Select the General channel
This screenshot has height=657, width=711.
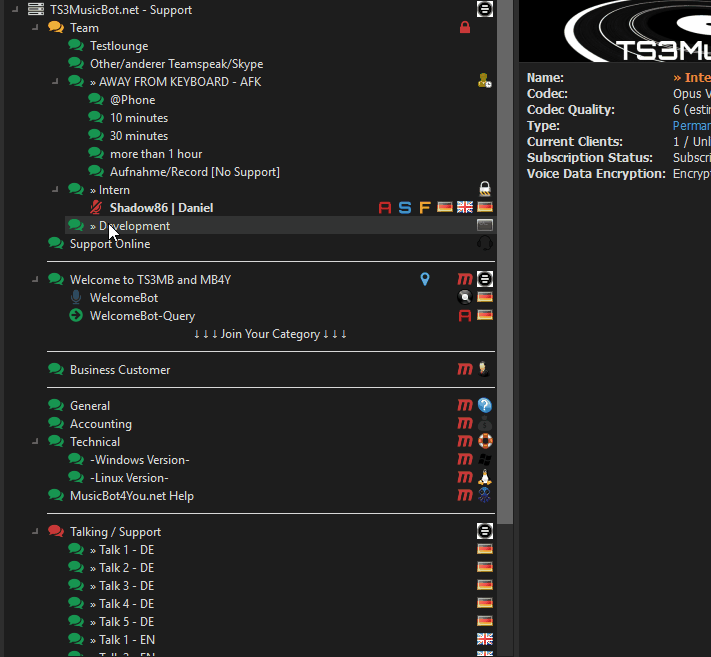tap(90, 406)
